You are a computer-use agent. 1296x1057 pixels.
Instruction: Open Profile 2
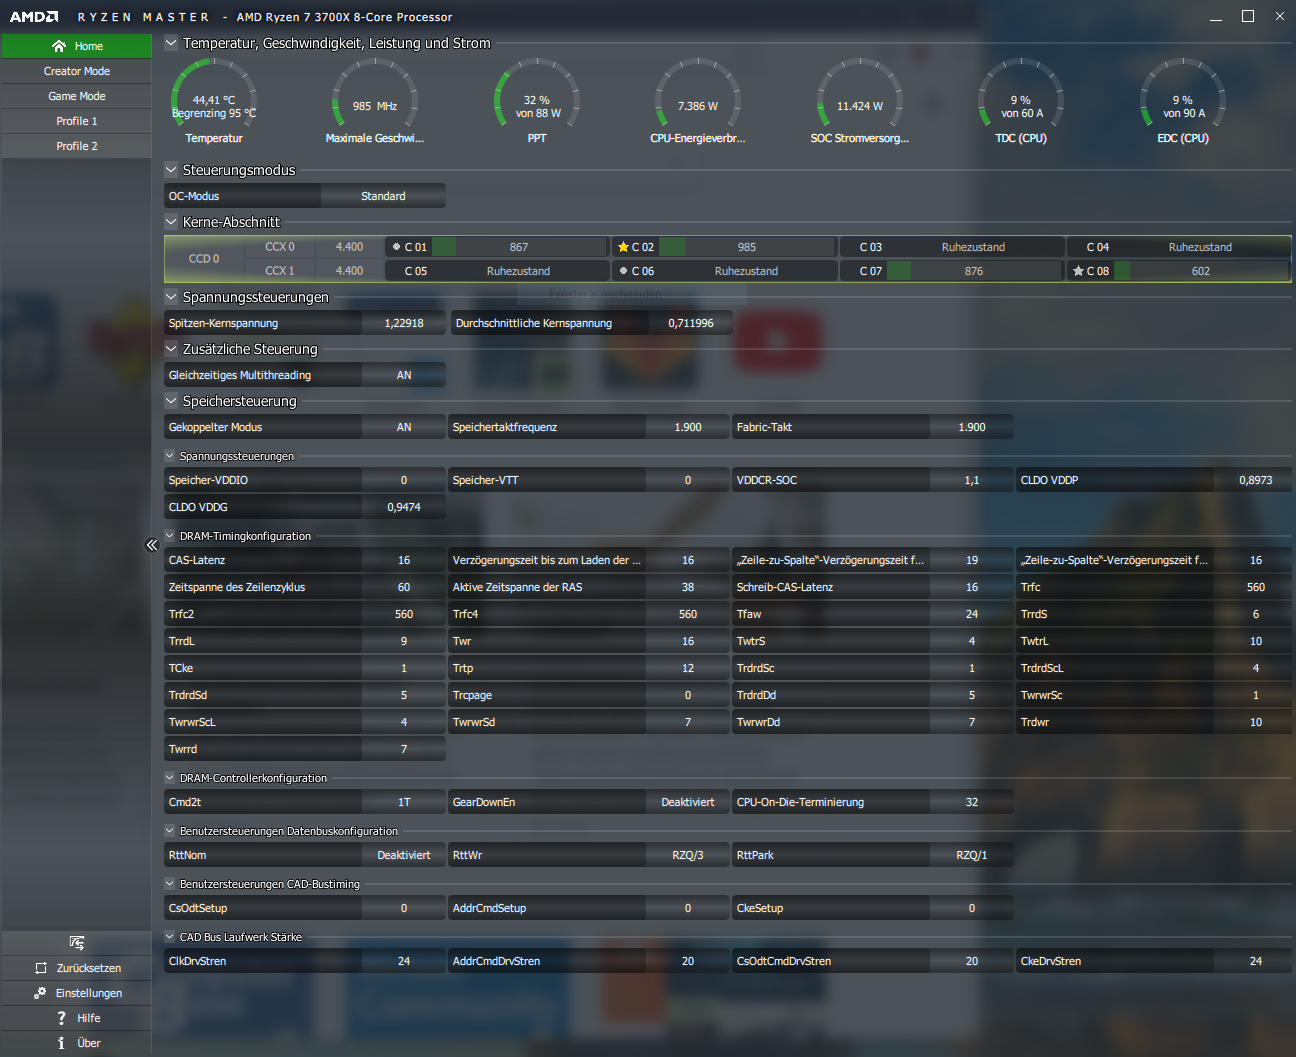(x=77, y=146)
